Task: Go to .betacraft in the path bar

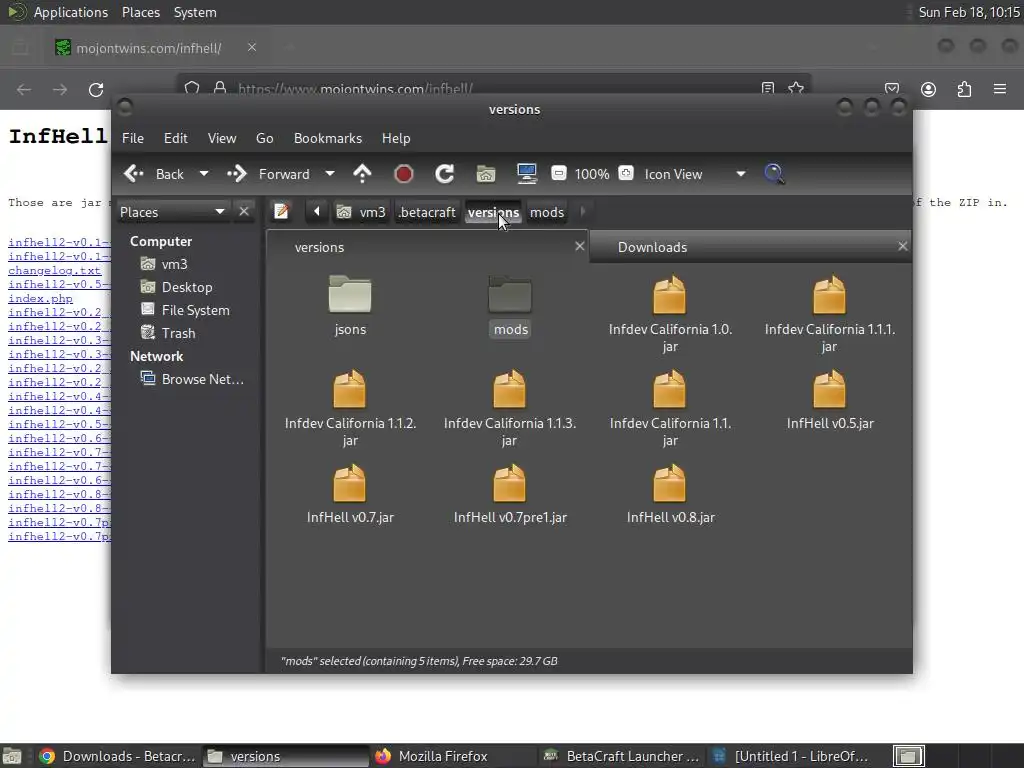Action: coord(426,212)
